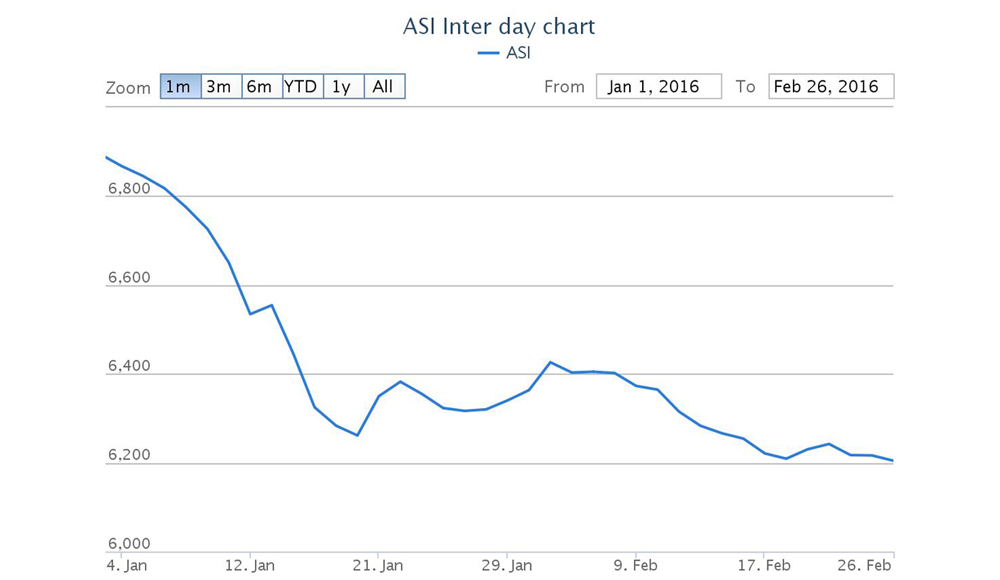Choose the YTD zoom option
Viewport: 1000px width, 580px height.
(x=302, y=87)
